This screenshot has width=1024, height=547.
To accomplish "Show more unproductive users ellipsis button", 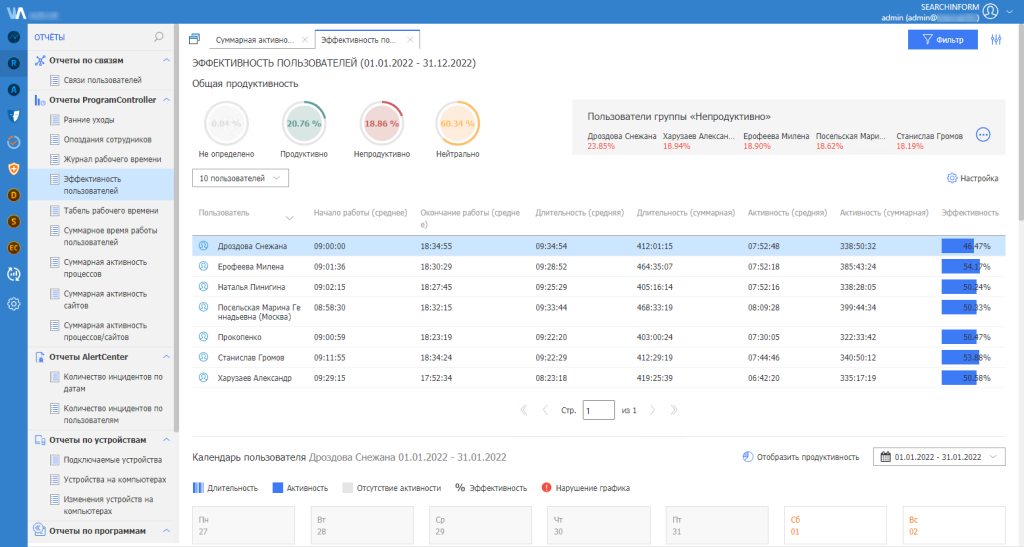I will point(983,135).
